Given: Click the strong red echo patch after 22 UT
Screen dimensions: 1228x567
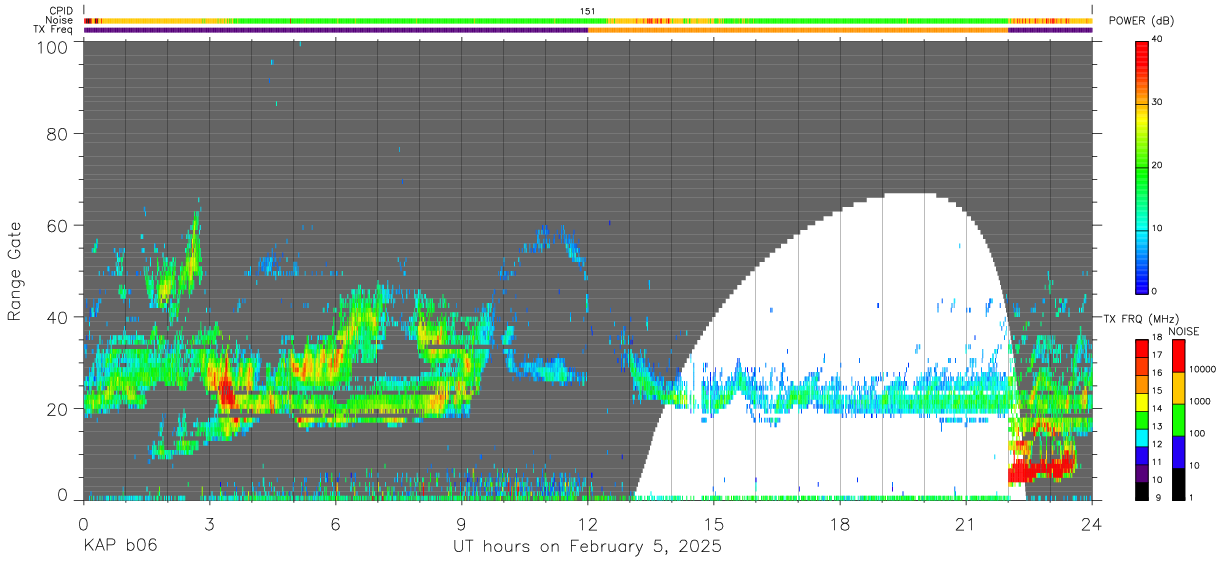Looking at the screenshot, I should [x=1040, y=467].
